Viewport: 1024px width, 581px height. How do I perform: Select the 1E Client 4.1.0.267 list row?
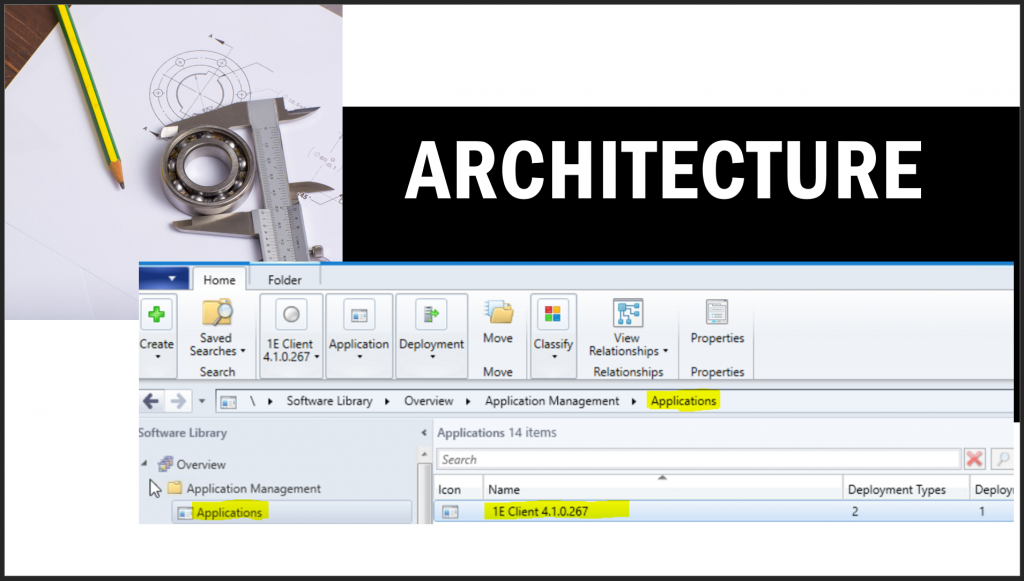pos(724,512)
